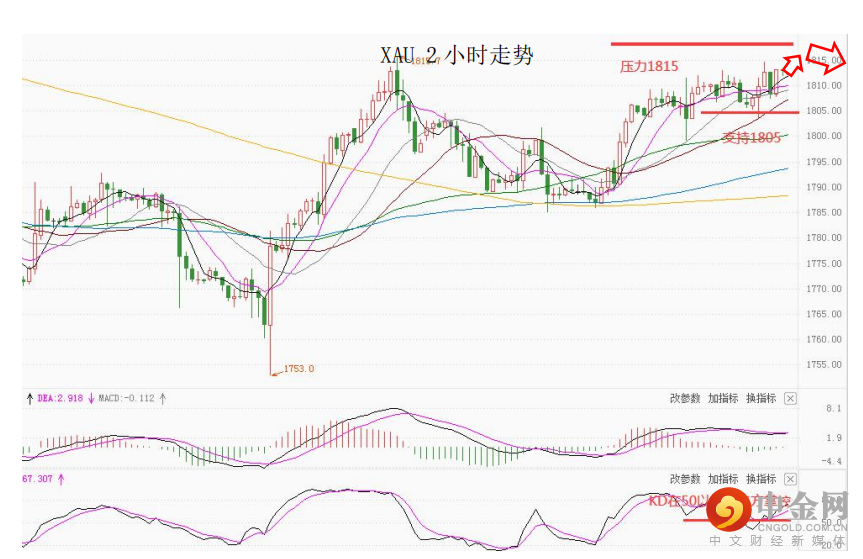
Task: Select the MACD:-0.112 value label
Action: pos(127,398)
